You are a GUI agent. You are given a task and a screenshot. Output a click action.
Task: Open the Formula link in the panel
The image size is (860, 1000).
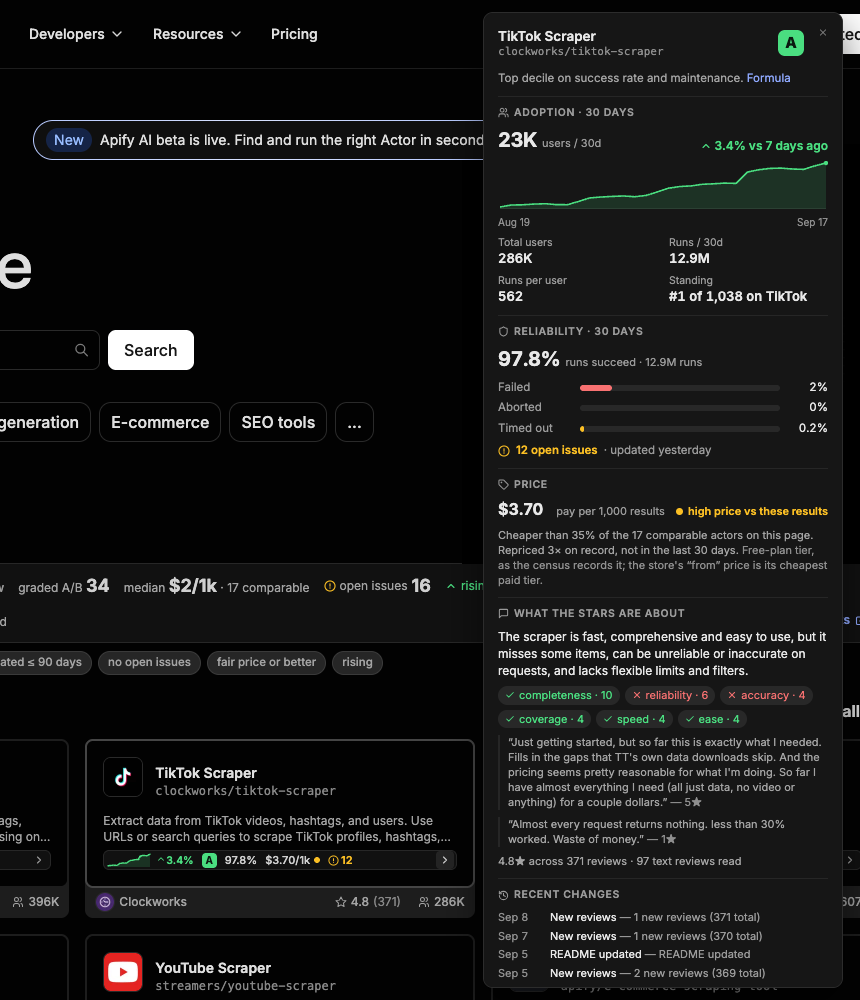(768, 78)
